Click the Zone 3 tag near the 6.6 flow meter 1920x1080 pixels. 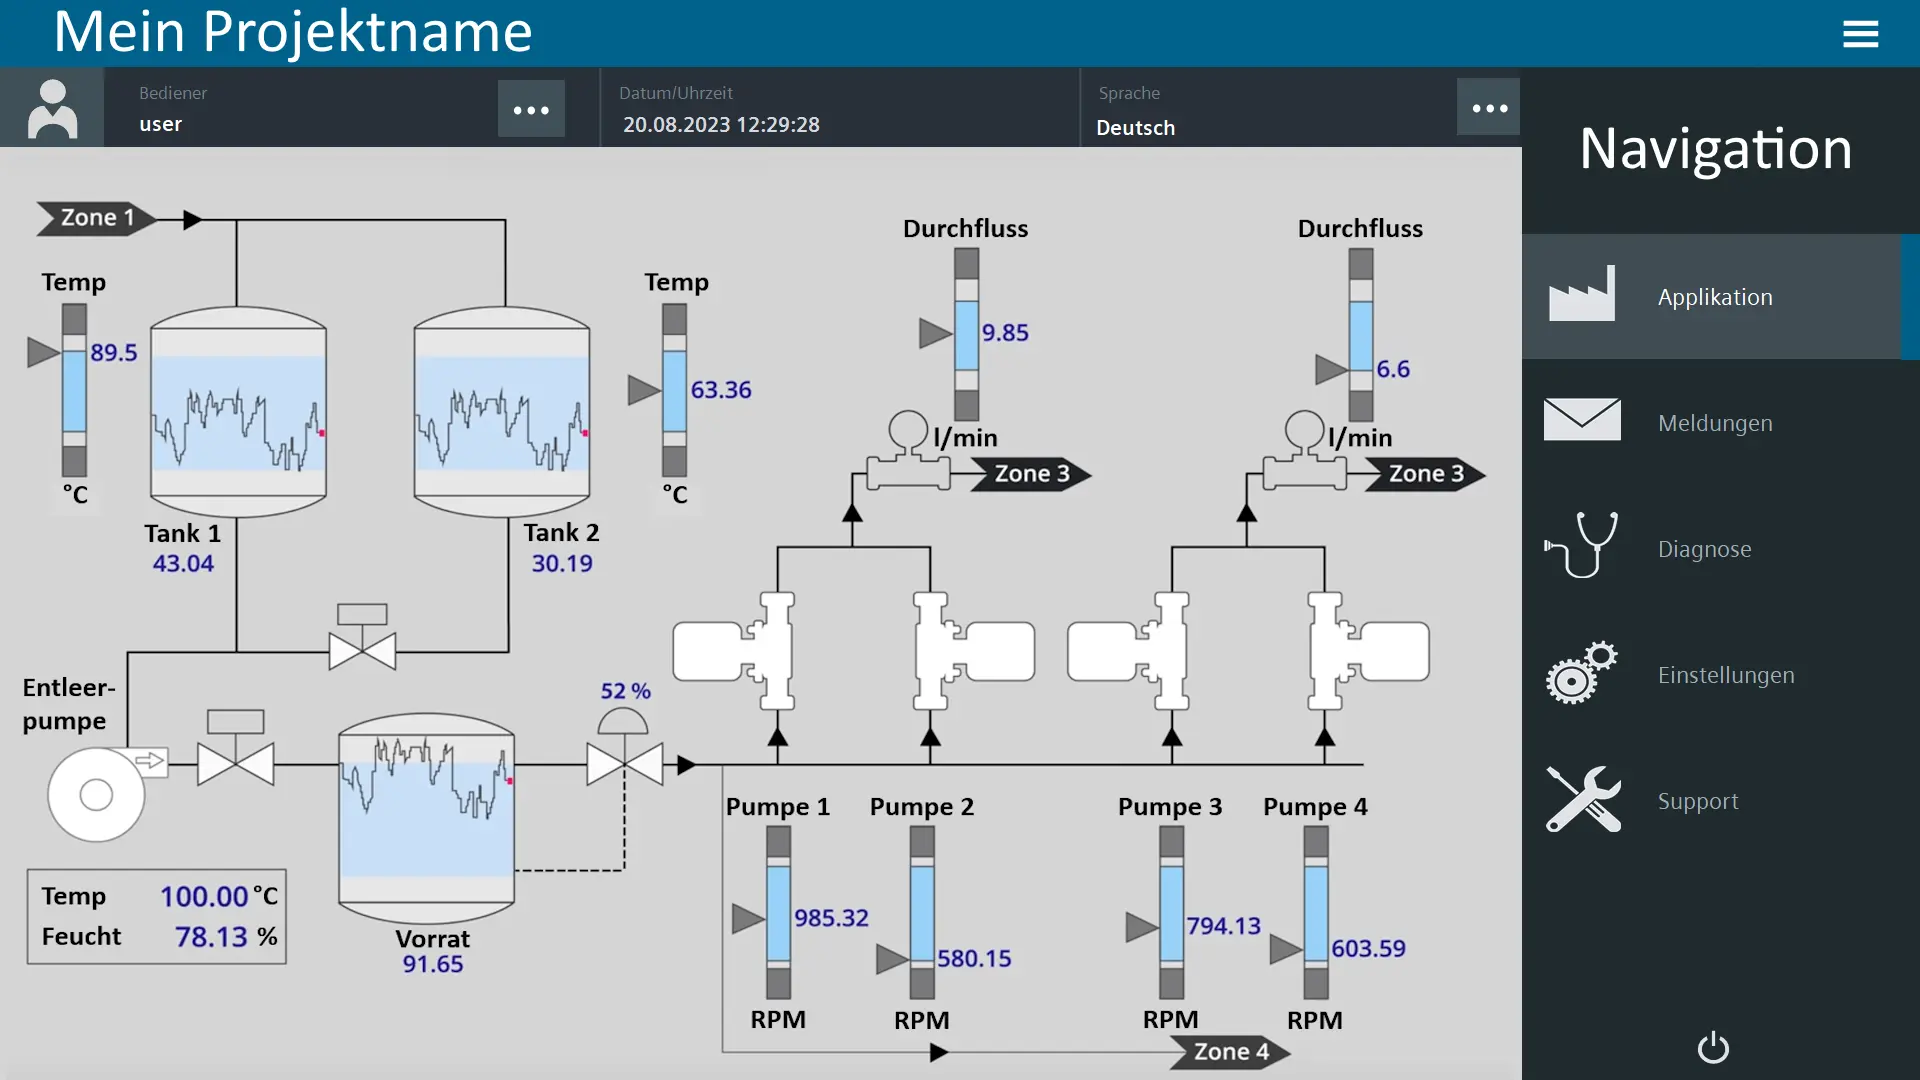point(1425,474)
